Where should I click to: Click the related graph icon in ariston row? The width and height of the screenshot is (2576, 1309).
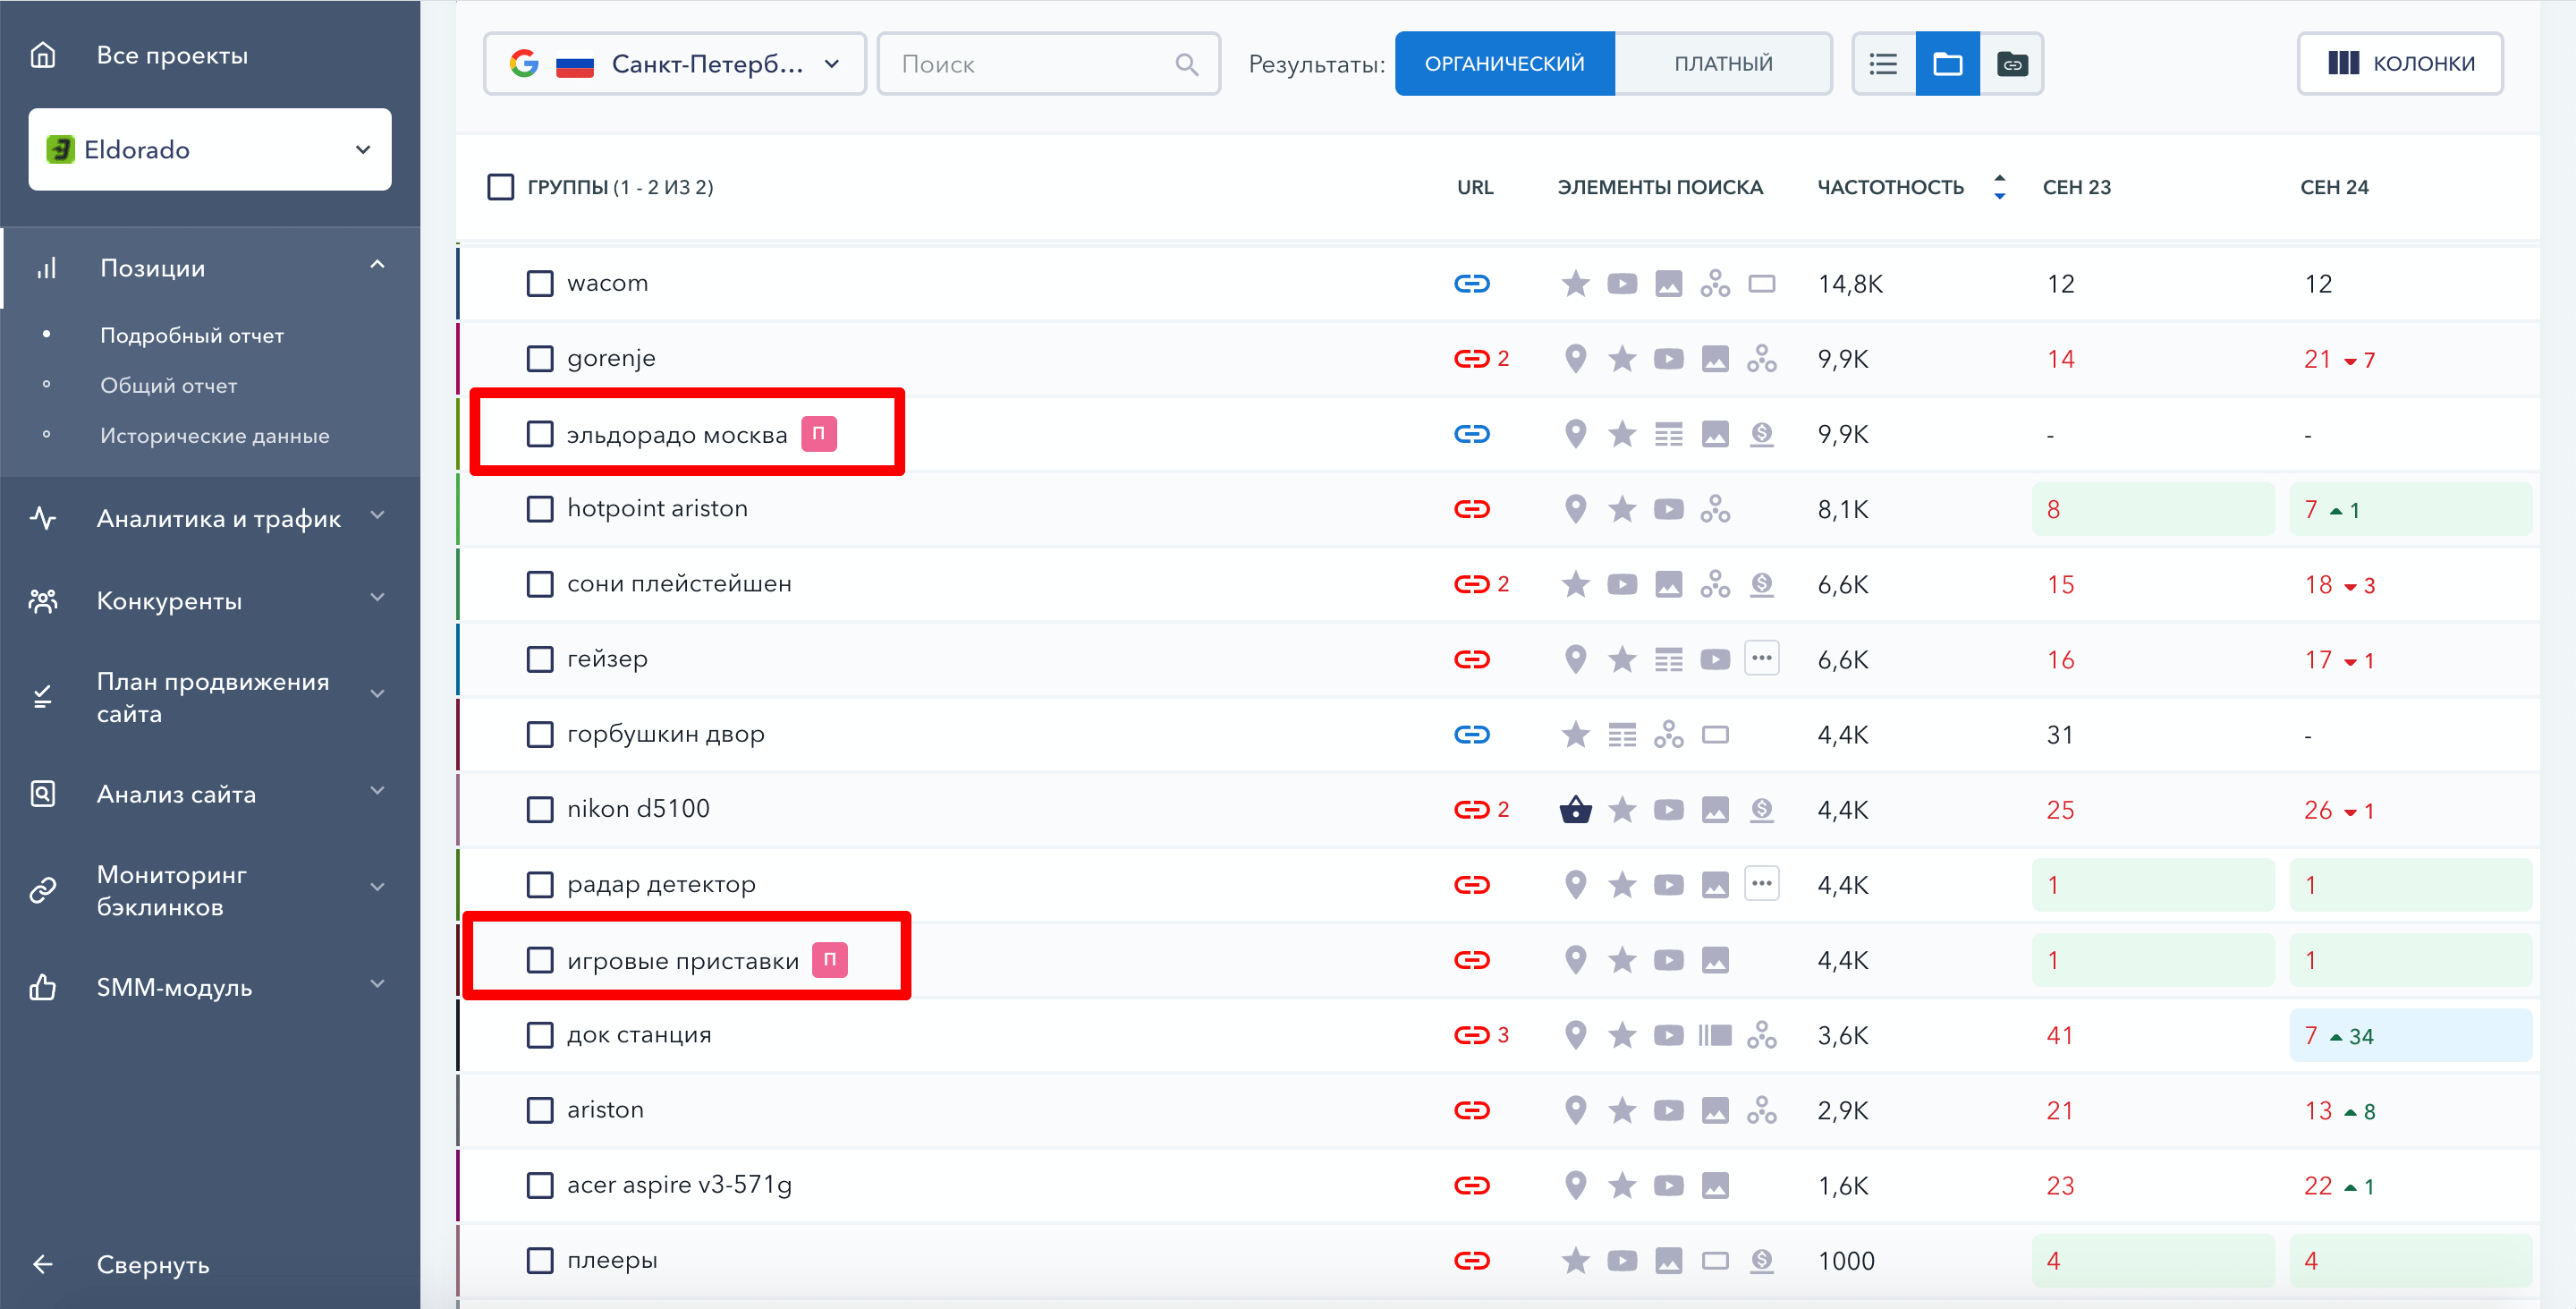tap(1761, 1110)
